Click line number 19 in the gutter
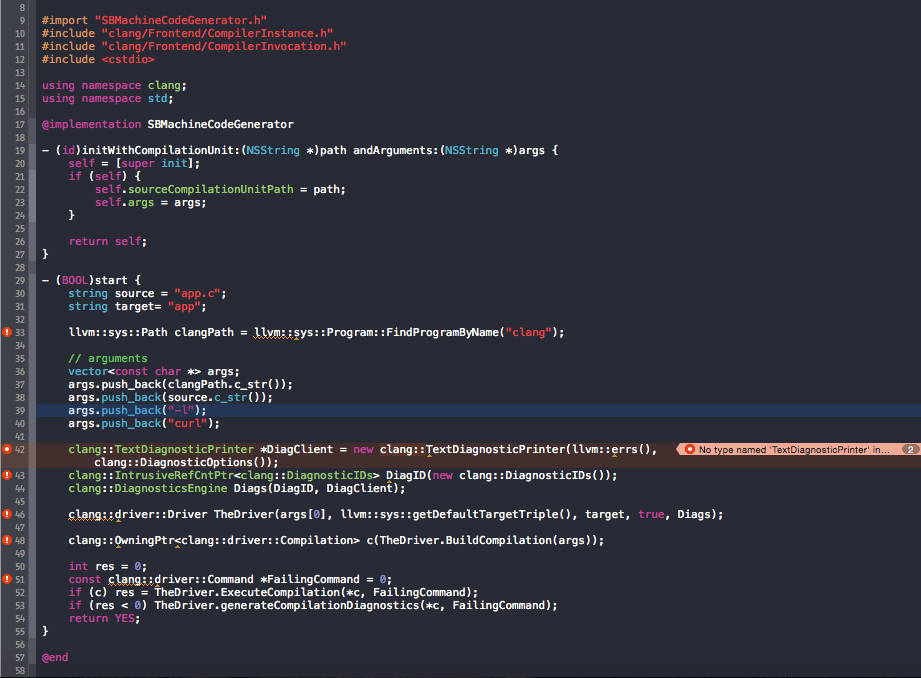921x678 pixels. click(20, 150)
